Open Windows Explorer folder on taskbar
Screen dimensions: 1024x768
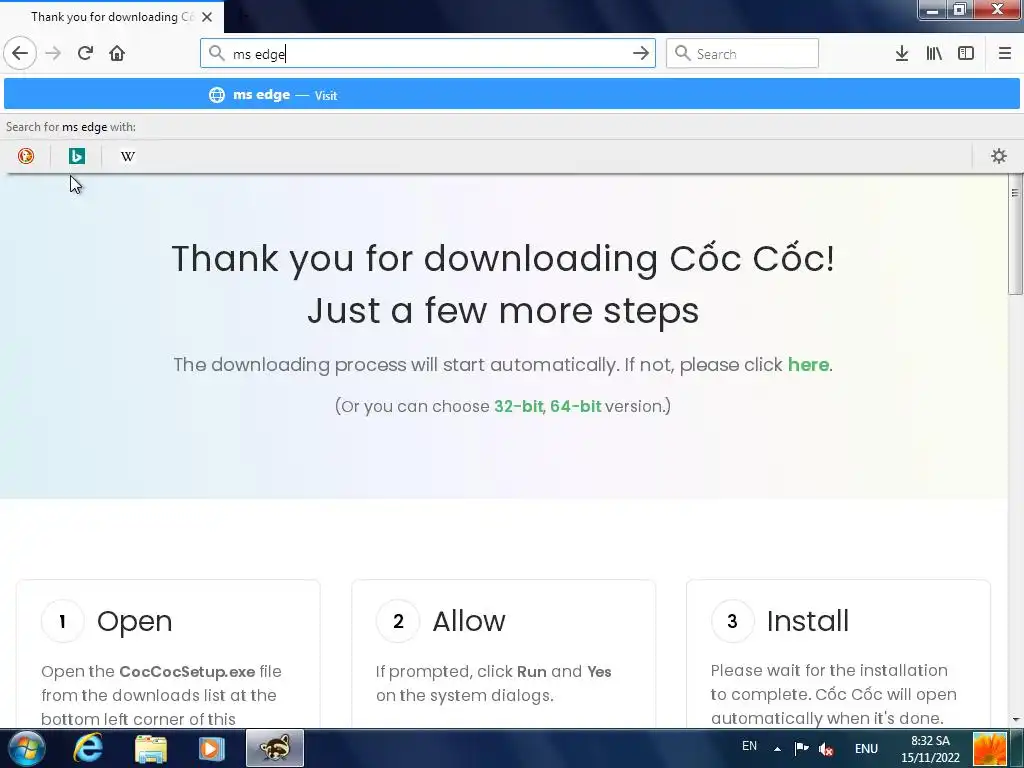click(x=151, y=748)
